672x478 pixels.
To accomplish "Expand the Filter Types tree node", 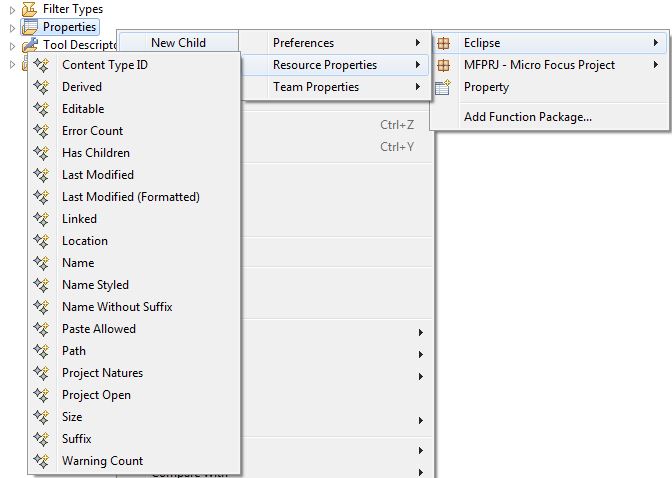I will (12, 9).
